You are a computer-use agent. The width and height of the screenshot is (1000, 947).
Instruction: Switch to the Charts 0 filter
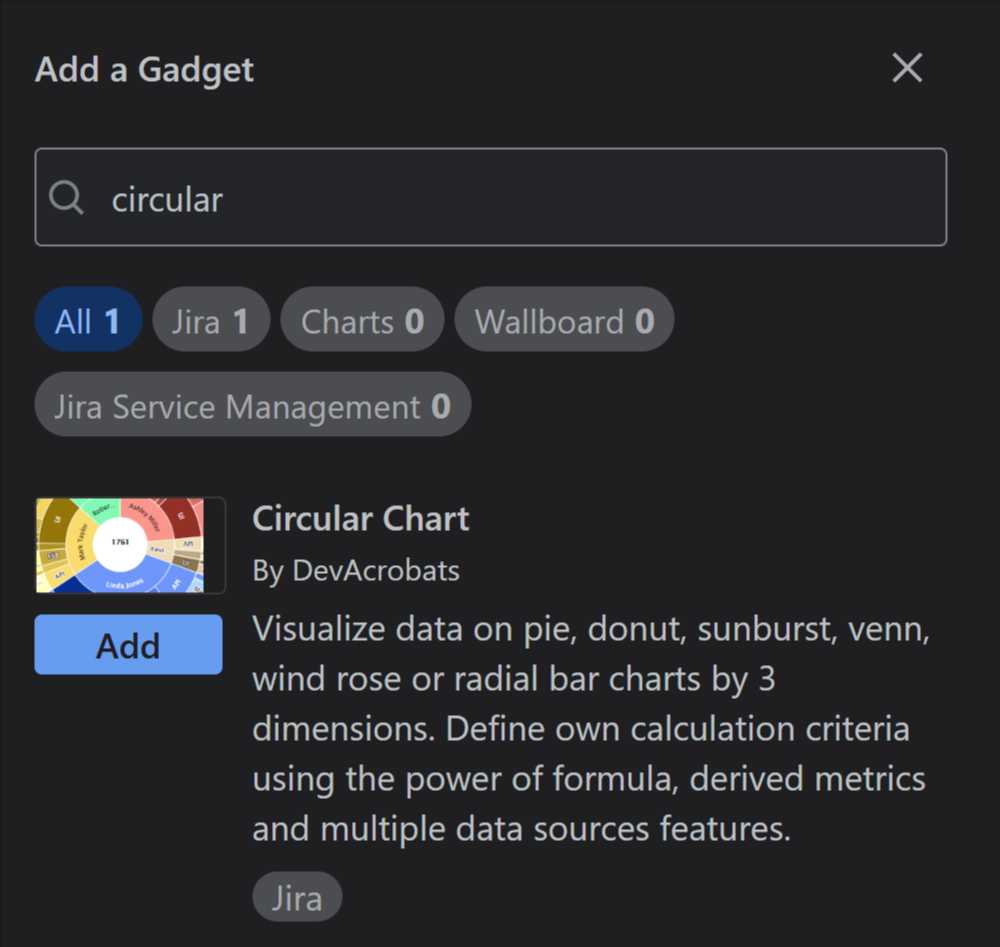click(x=362, y=319)
